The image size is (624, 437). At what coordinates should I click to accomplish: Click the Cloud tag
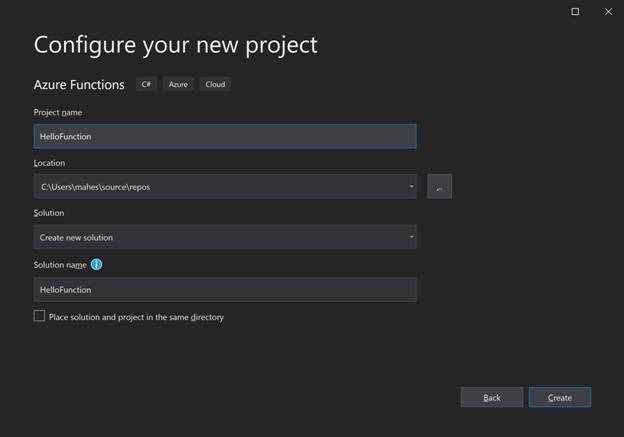[215, 84]
